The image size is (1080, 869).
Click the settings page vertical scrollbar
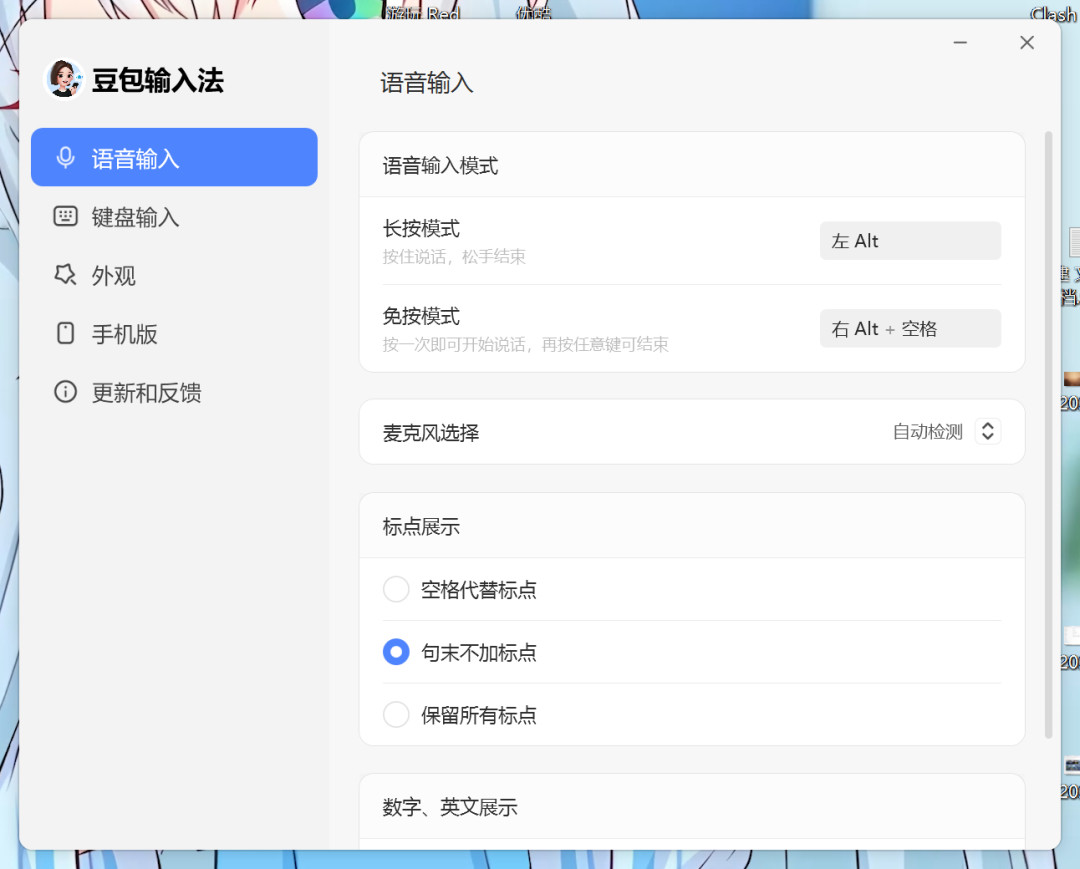1048,434
